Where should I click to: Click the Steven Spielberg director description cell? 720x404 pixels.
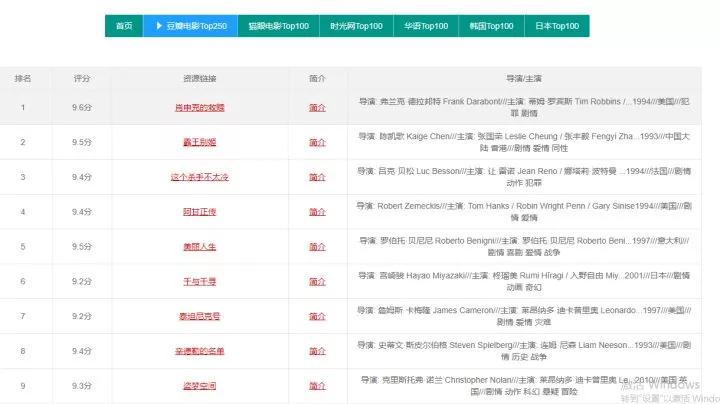click(524, 351)
